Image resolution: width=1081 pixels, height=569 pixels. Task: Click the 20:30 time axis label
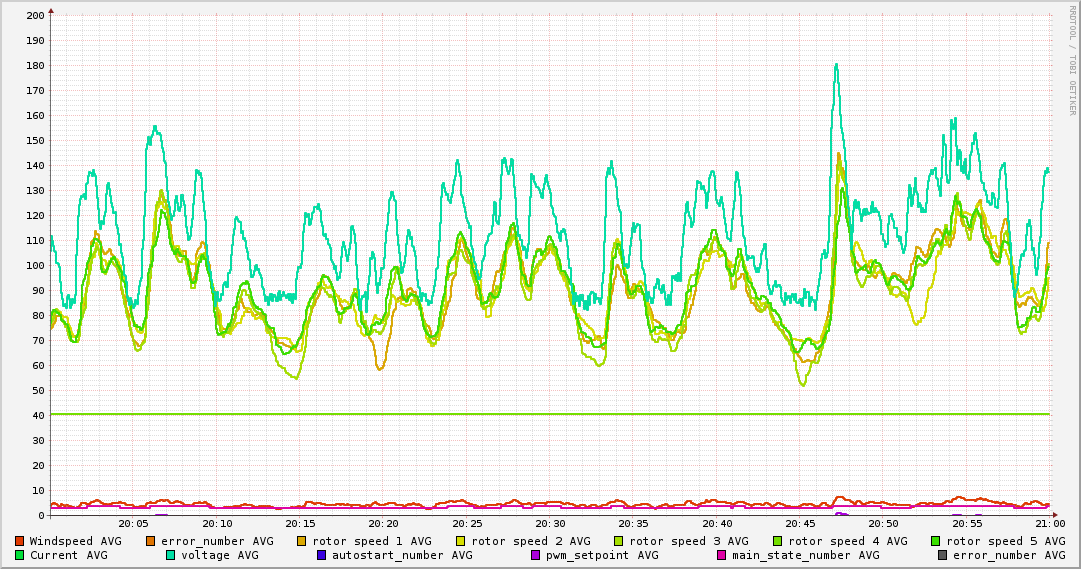(550, 523)
